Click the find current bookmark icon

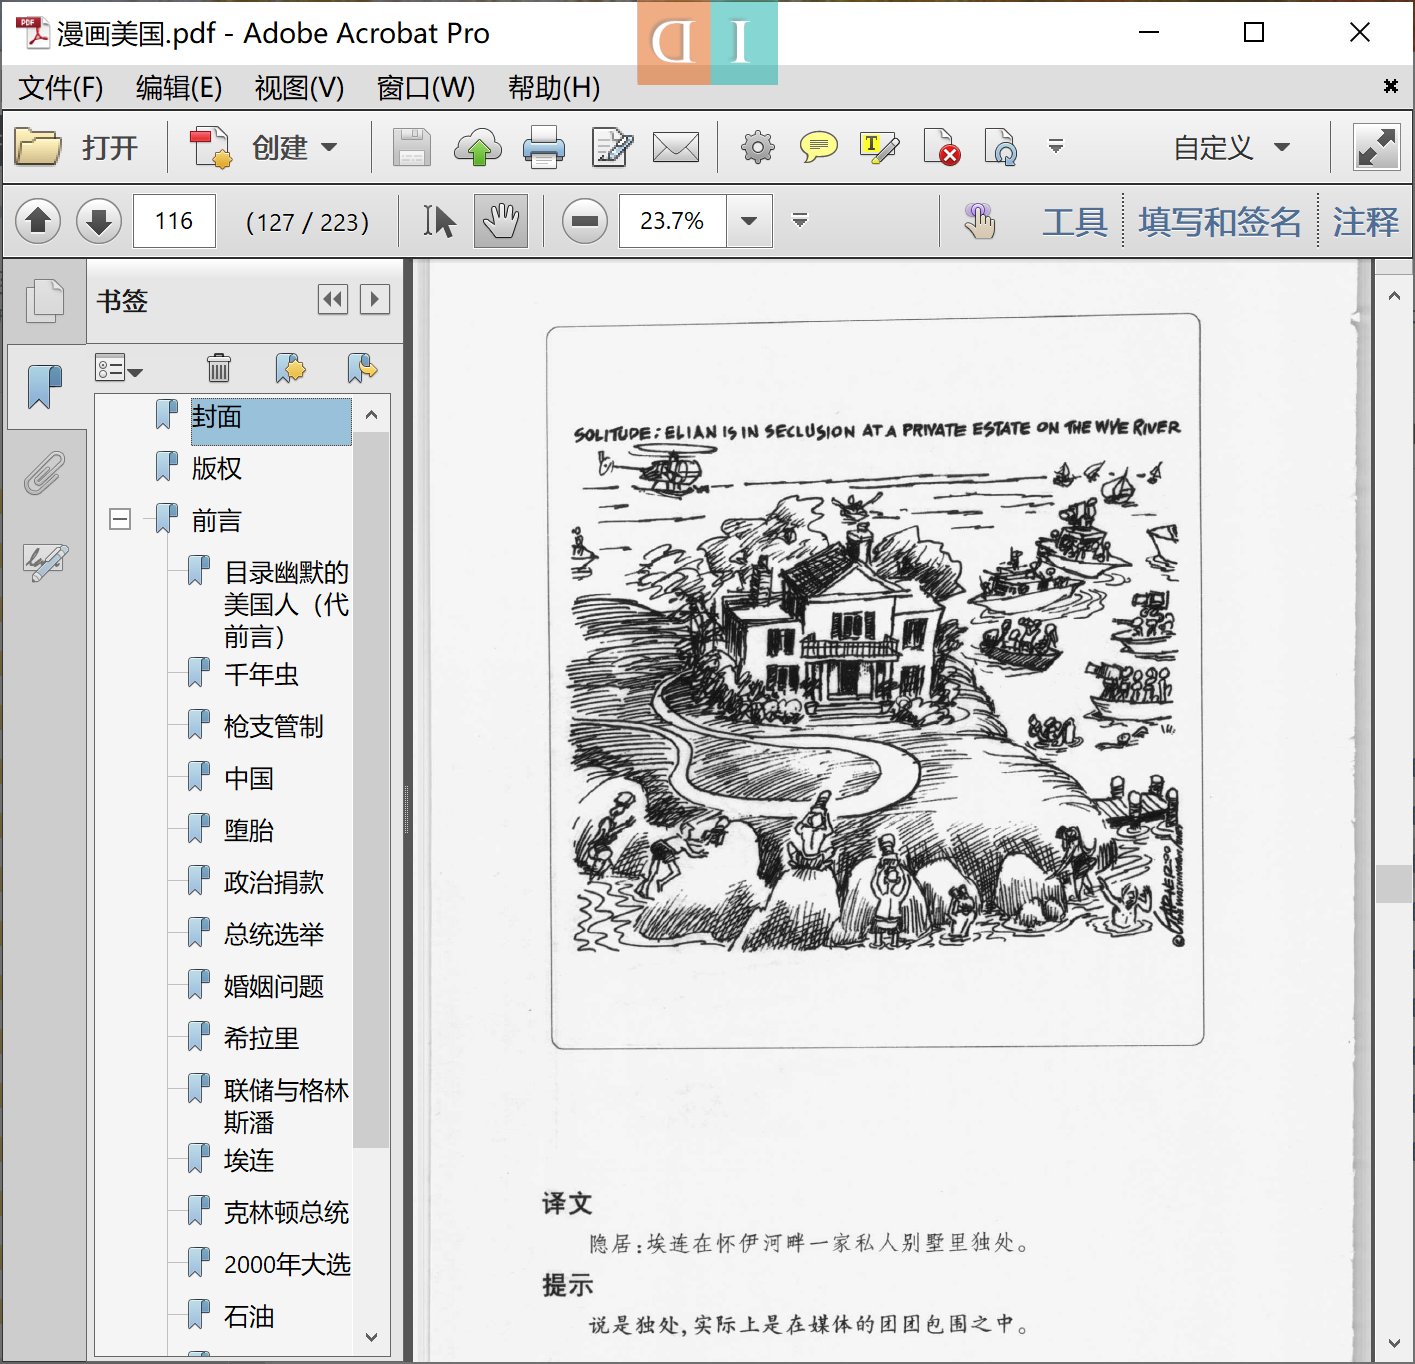coord(362,368)
